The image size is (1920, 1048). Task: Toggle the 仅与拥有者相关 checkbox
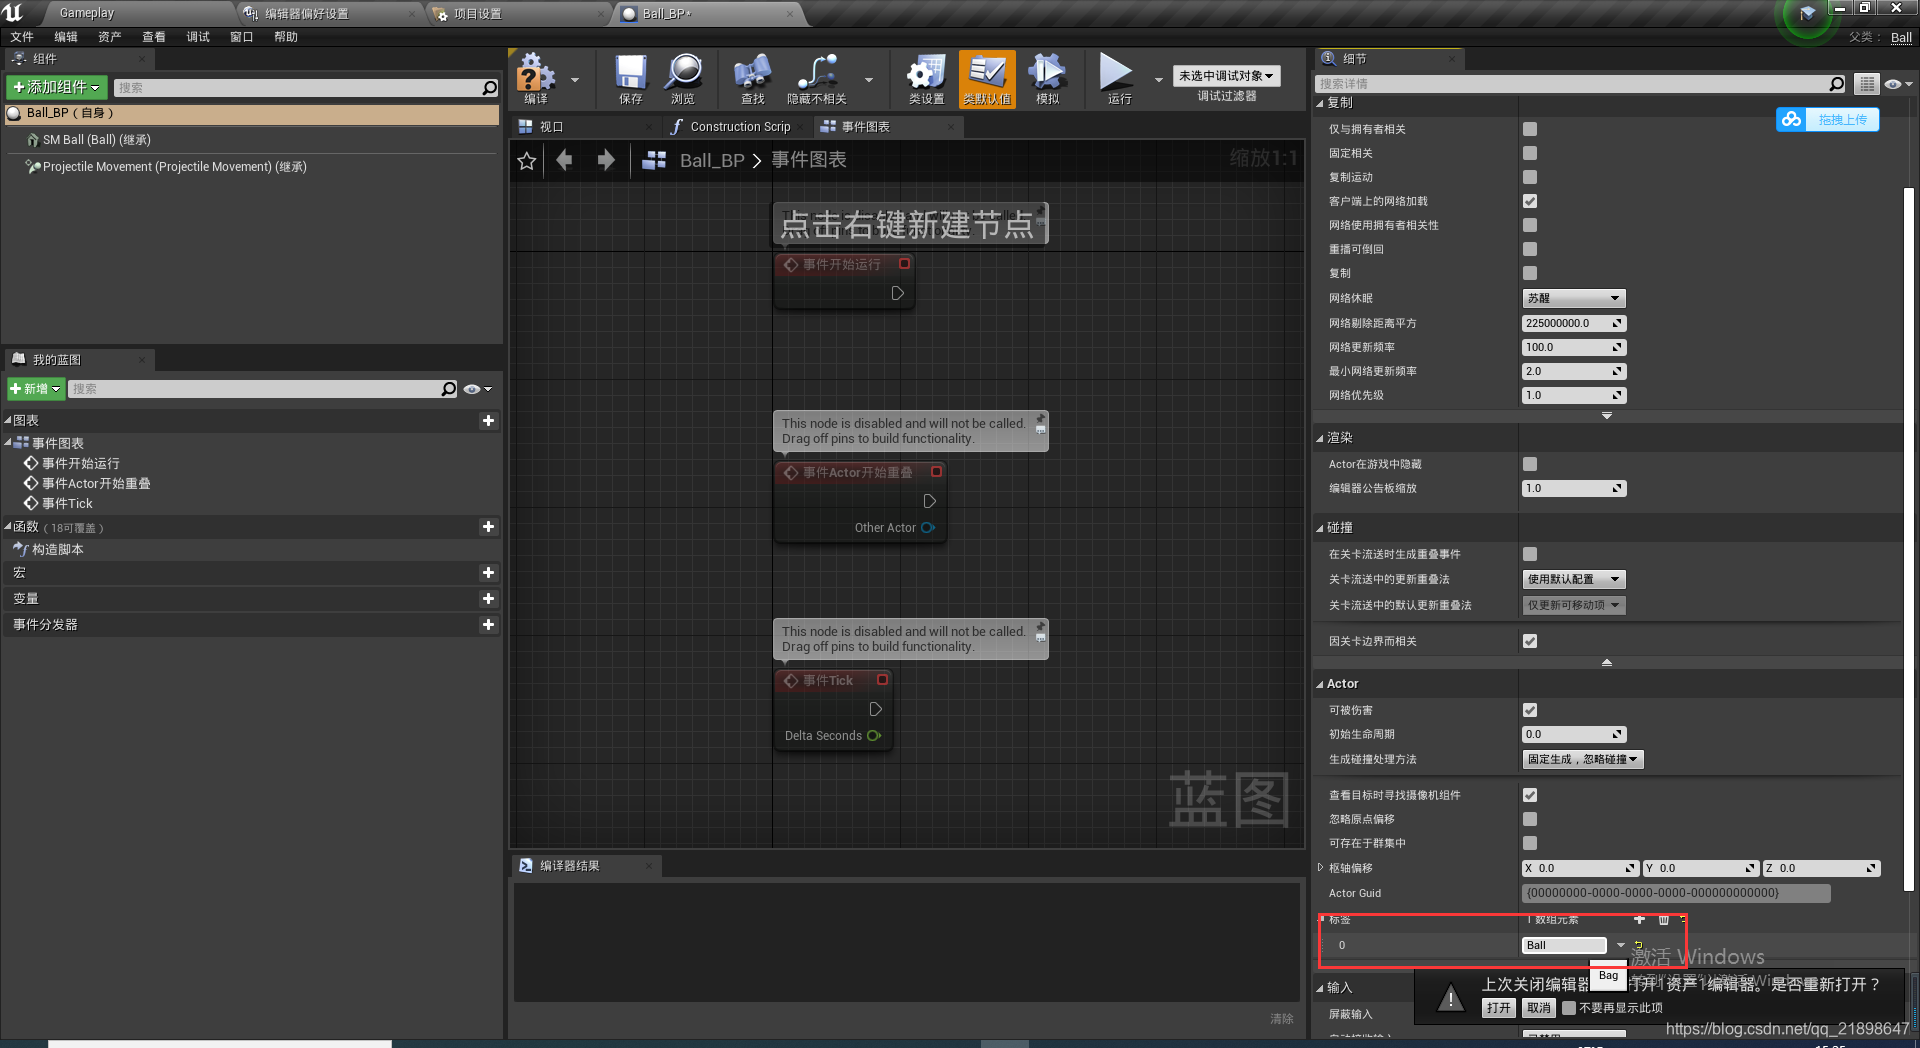1530,129
